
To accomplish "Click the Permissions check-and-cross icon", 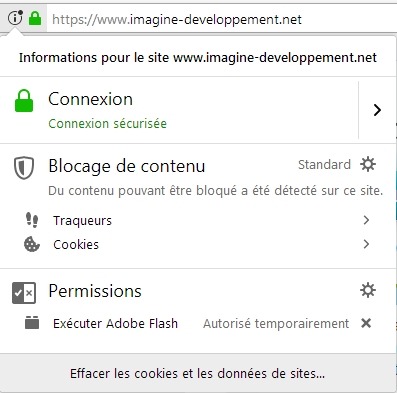I will (x=24, y=293).
